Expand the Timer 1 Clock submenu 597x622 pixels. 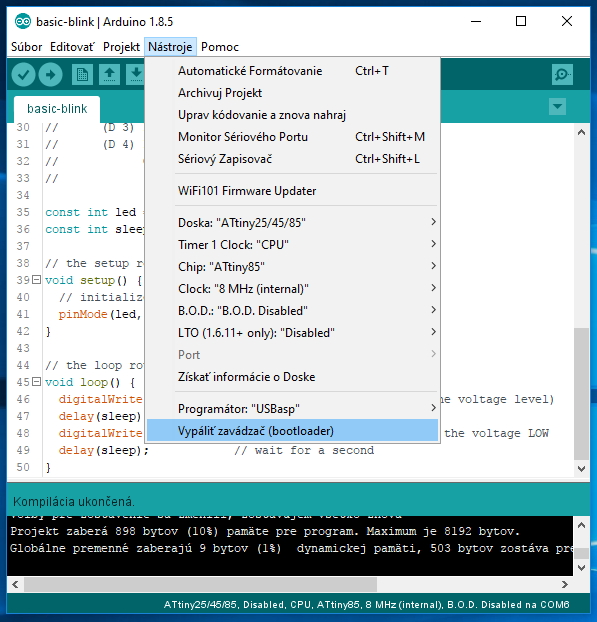(306, 244)
